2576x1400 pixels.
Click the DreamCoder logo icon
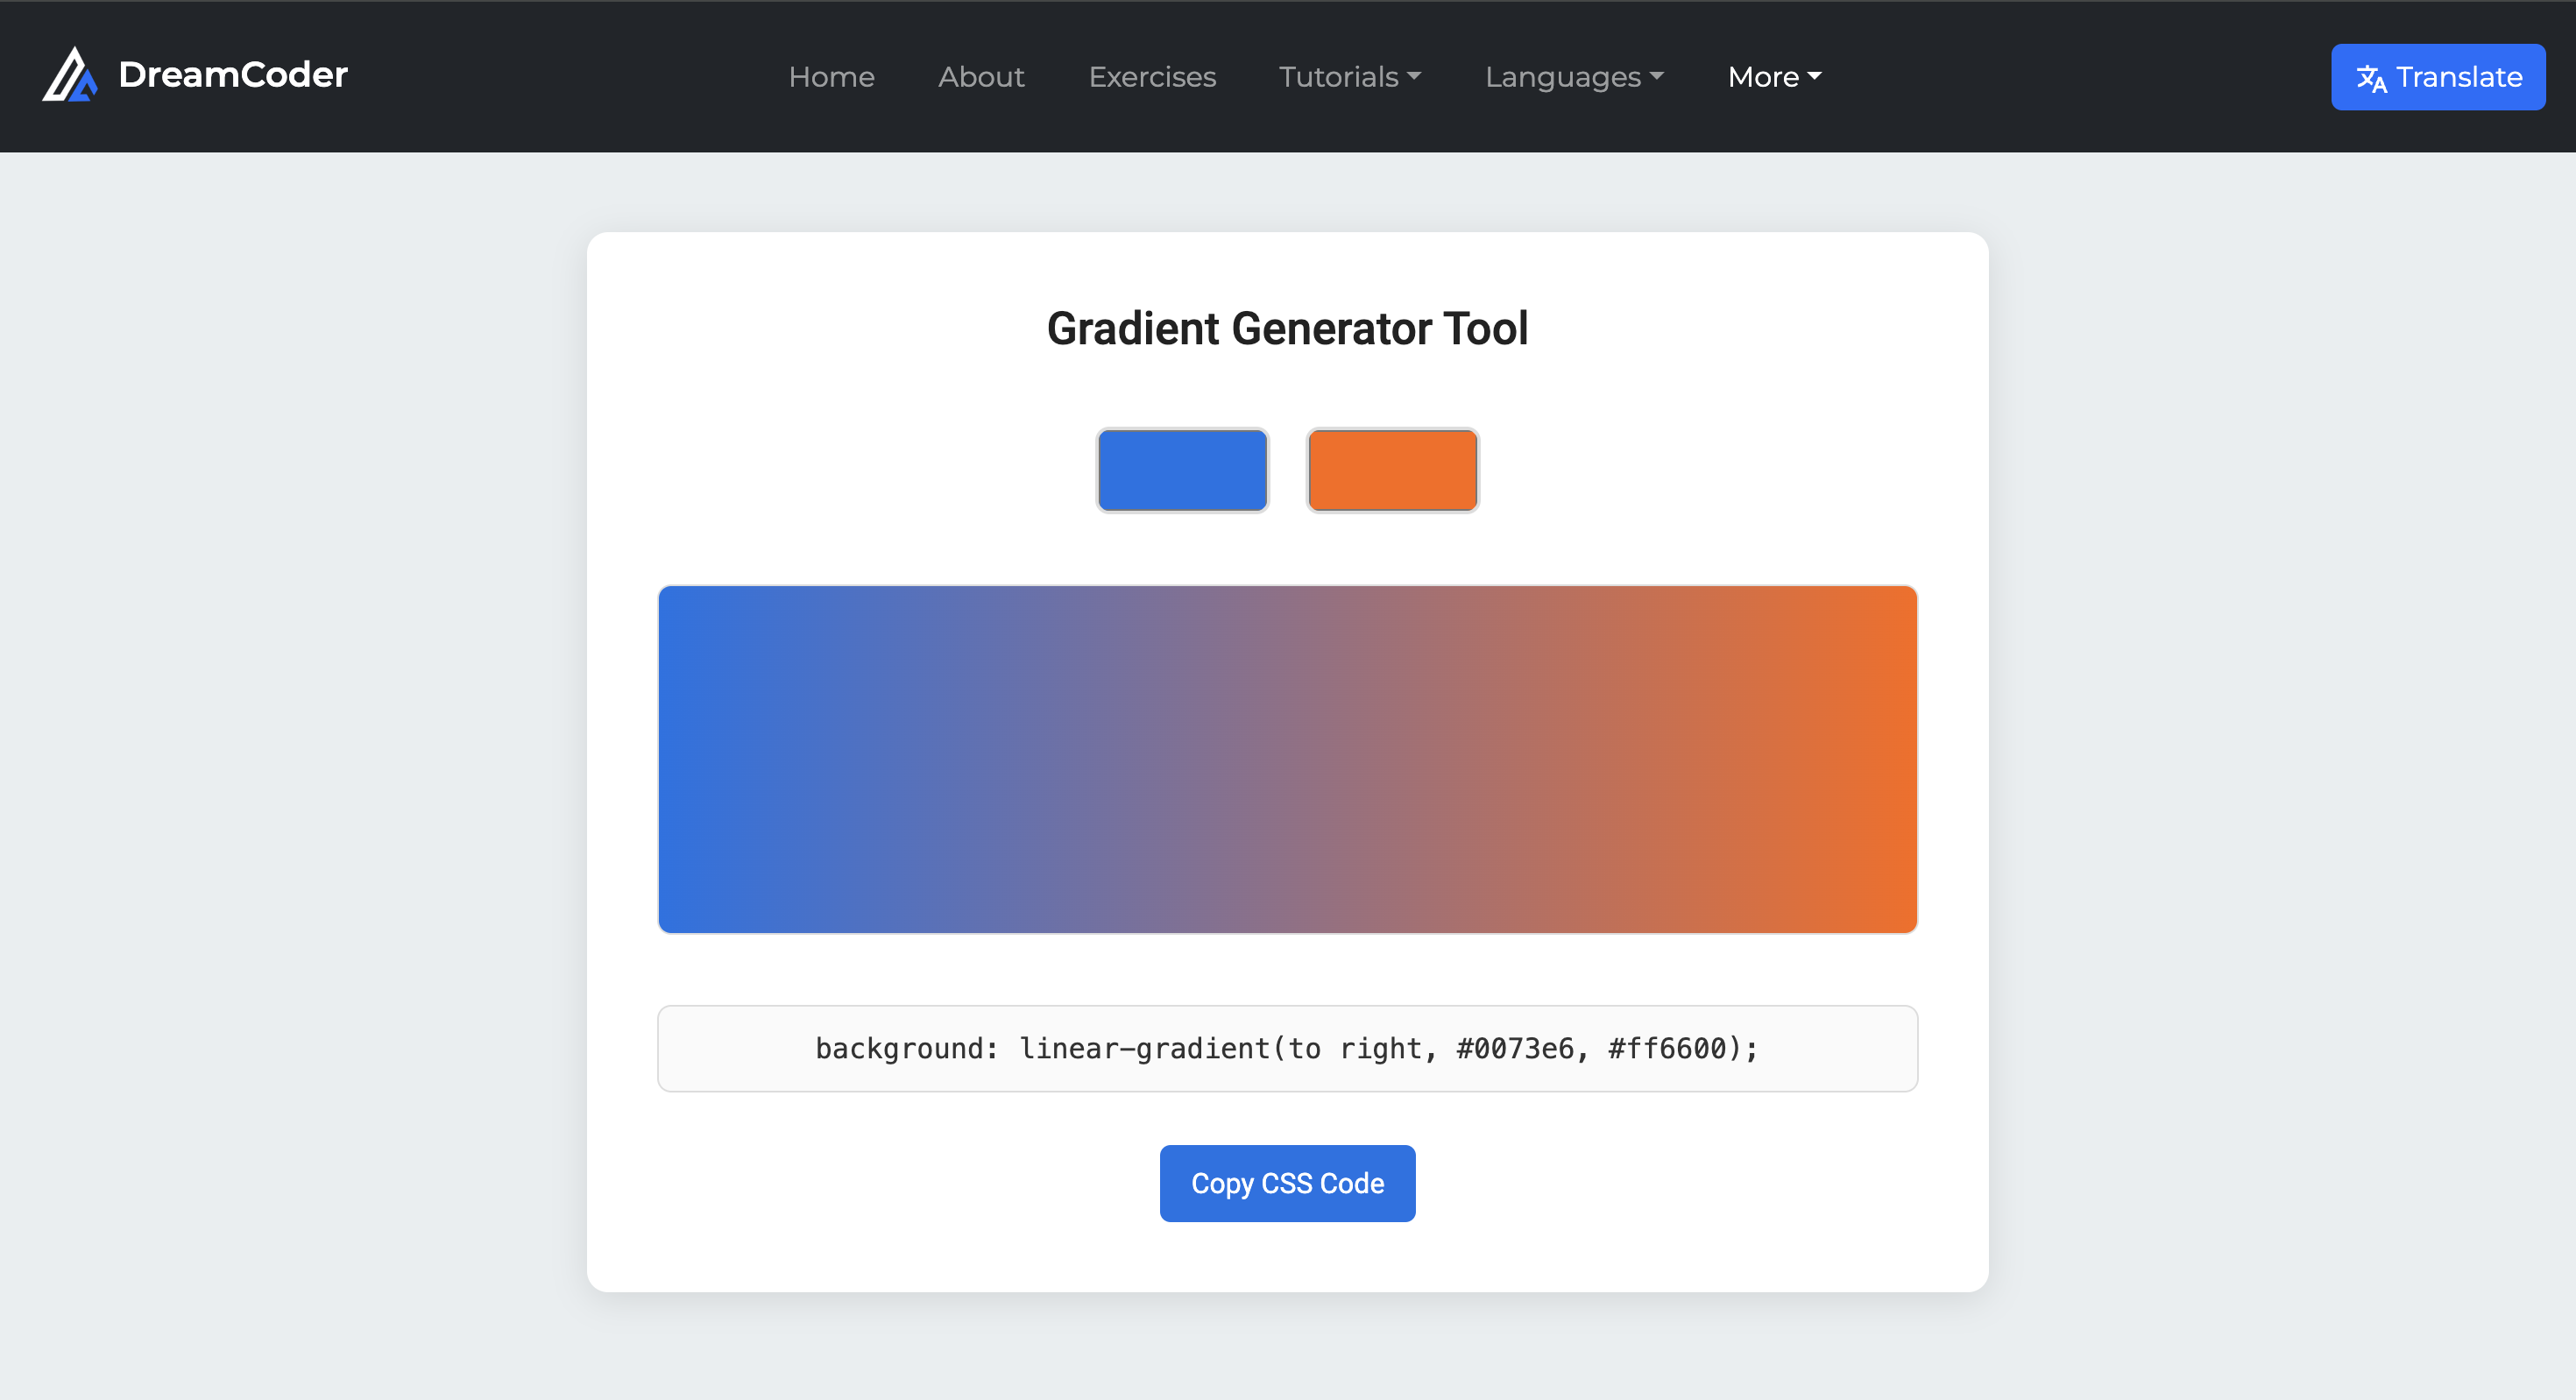tap(70, 75)
